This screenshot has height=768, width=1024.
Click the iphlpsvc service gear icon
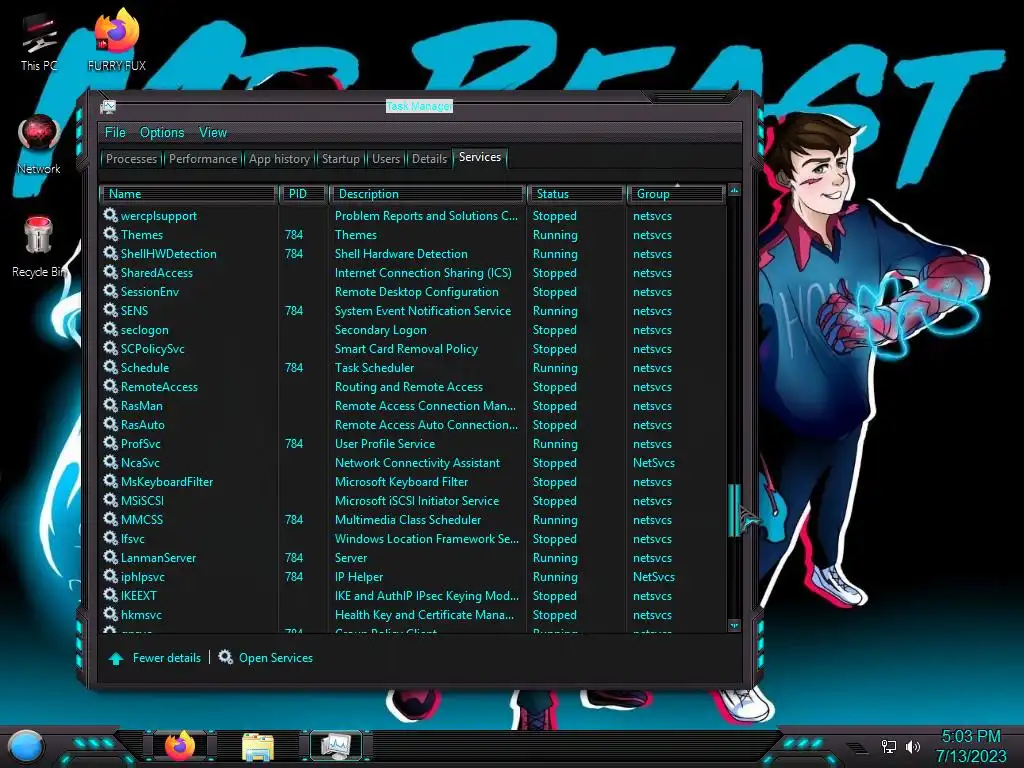pos(110,576)
